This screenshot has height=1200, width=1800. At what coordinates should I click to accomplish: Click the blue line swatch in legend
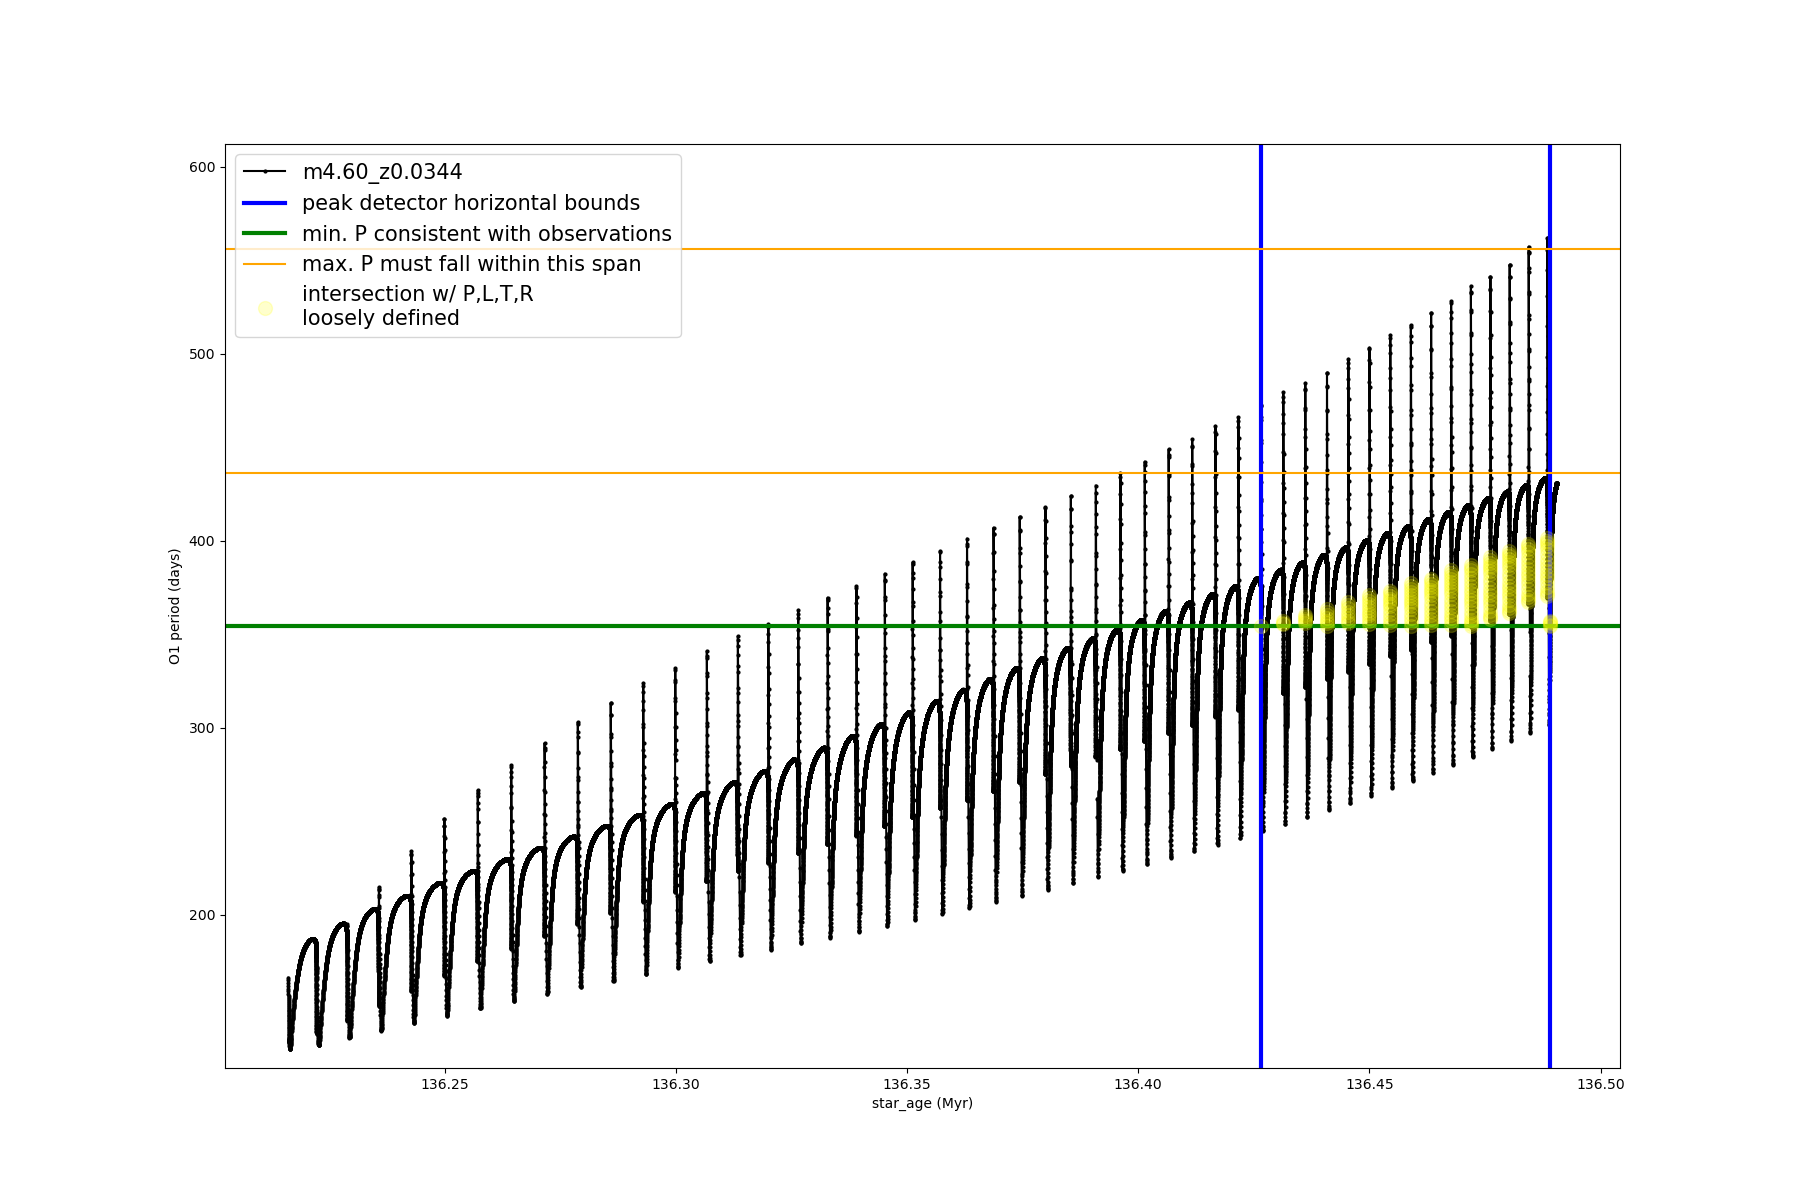[x=264, y=203]
